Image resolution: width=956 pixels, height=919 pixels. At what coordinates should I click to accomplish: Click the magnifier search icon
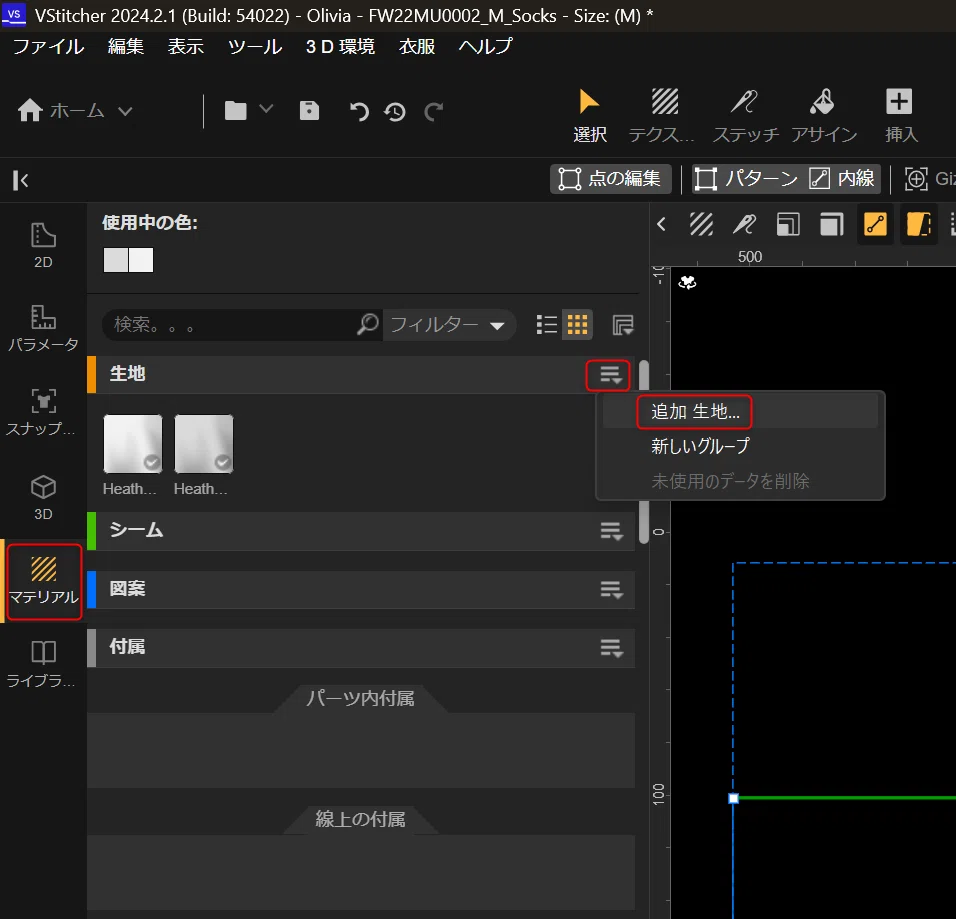(x=367, y=324)
